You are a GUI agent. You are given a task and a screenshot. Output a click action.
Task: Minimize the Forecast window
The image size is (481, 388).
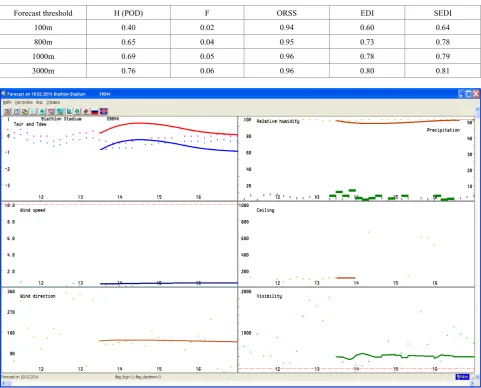point(461,94)
